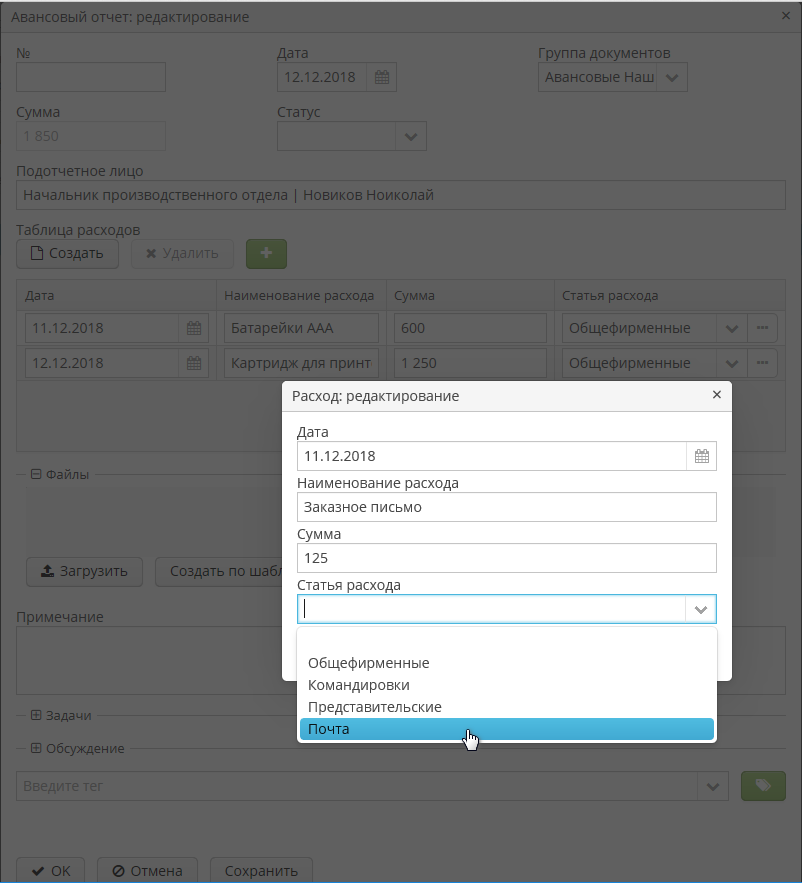802x883 pixels.
Task: Open calendar picker in expense edit dialog
Action: coord(701,456)
